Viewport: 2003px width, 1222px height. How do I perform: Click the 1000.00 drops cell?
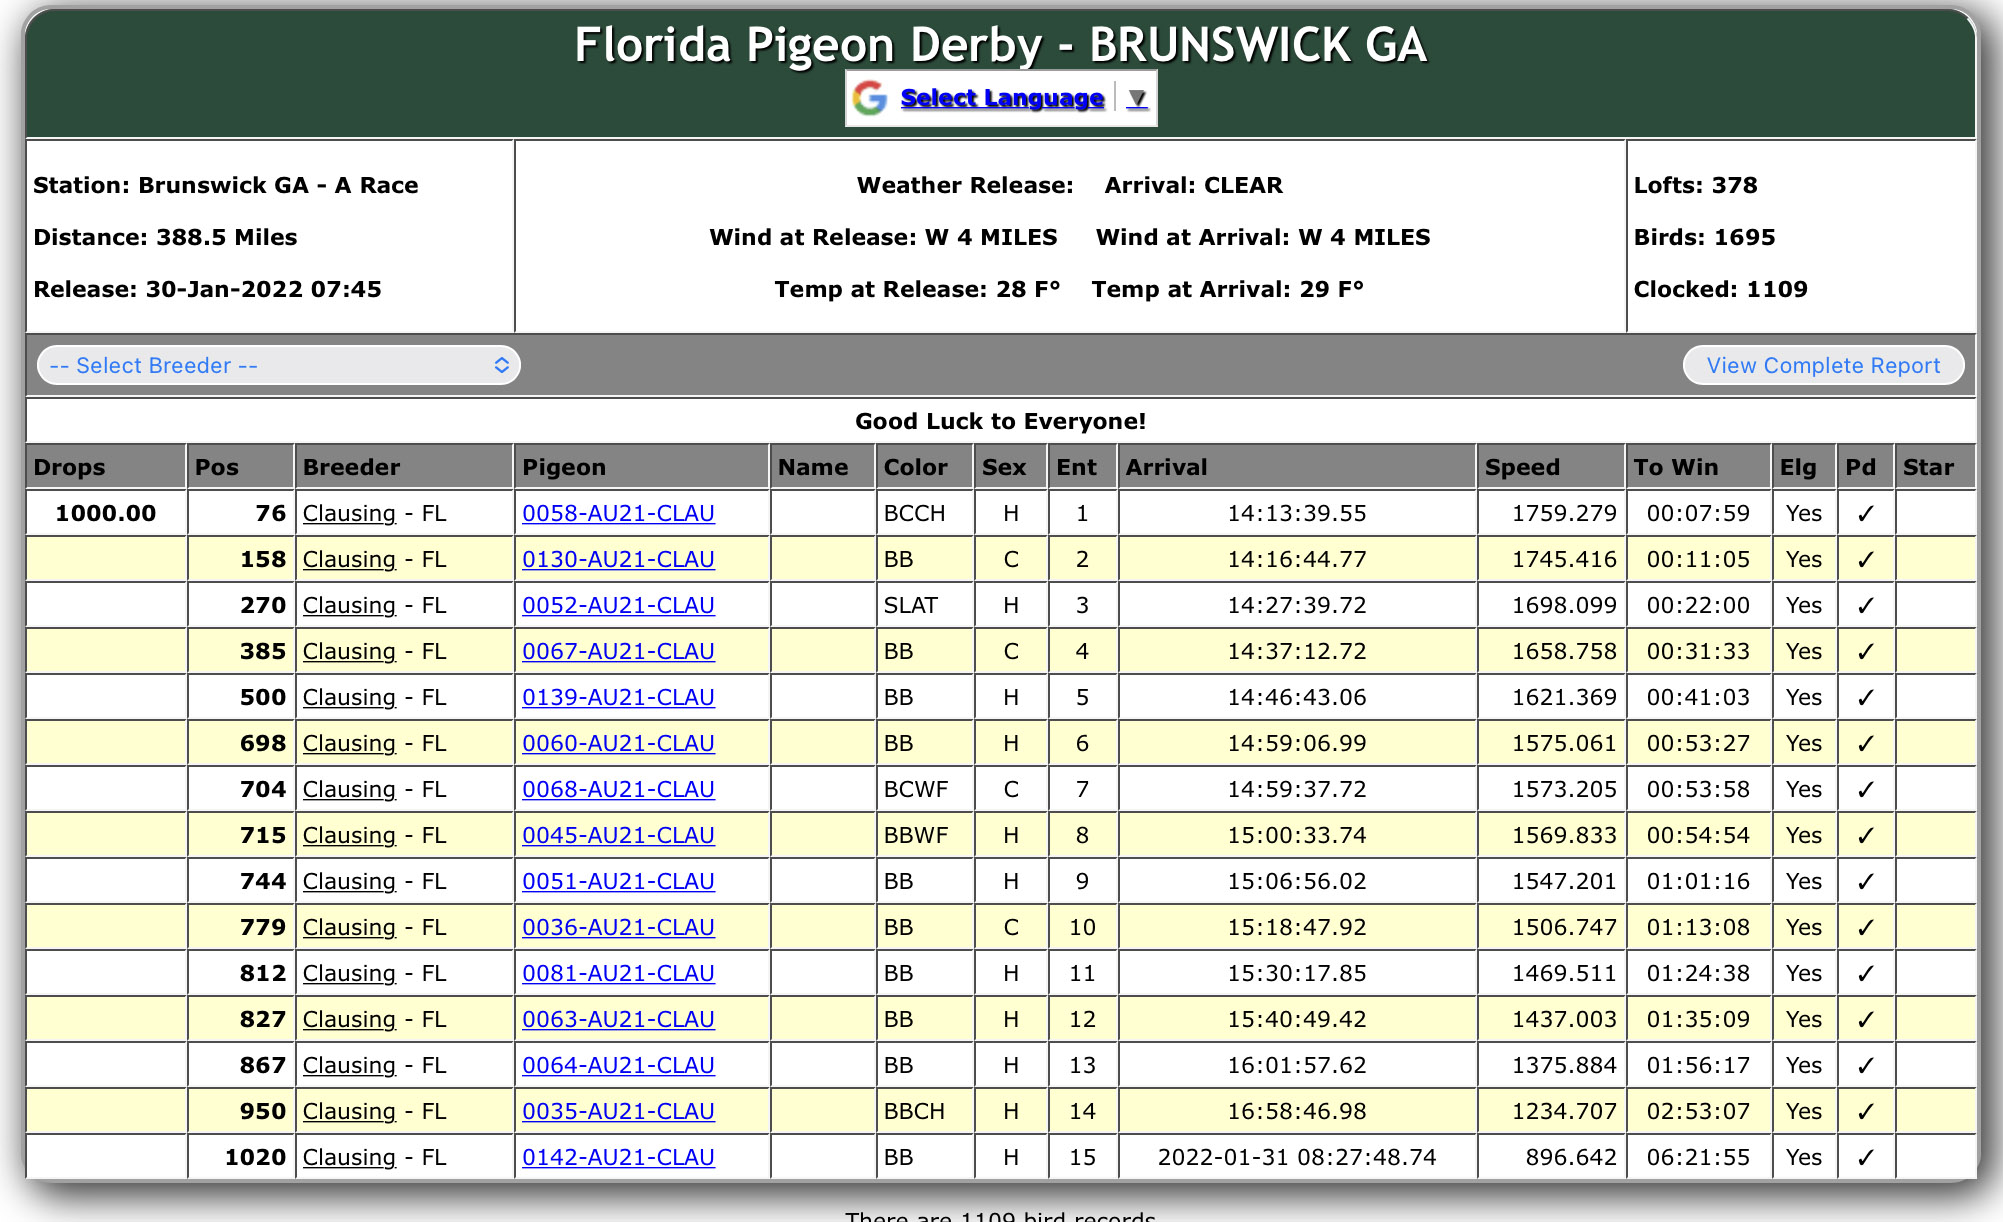click(106, 513)
